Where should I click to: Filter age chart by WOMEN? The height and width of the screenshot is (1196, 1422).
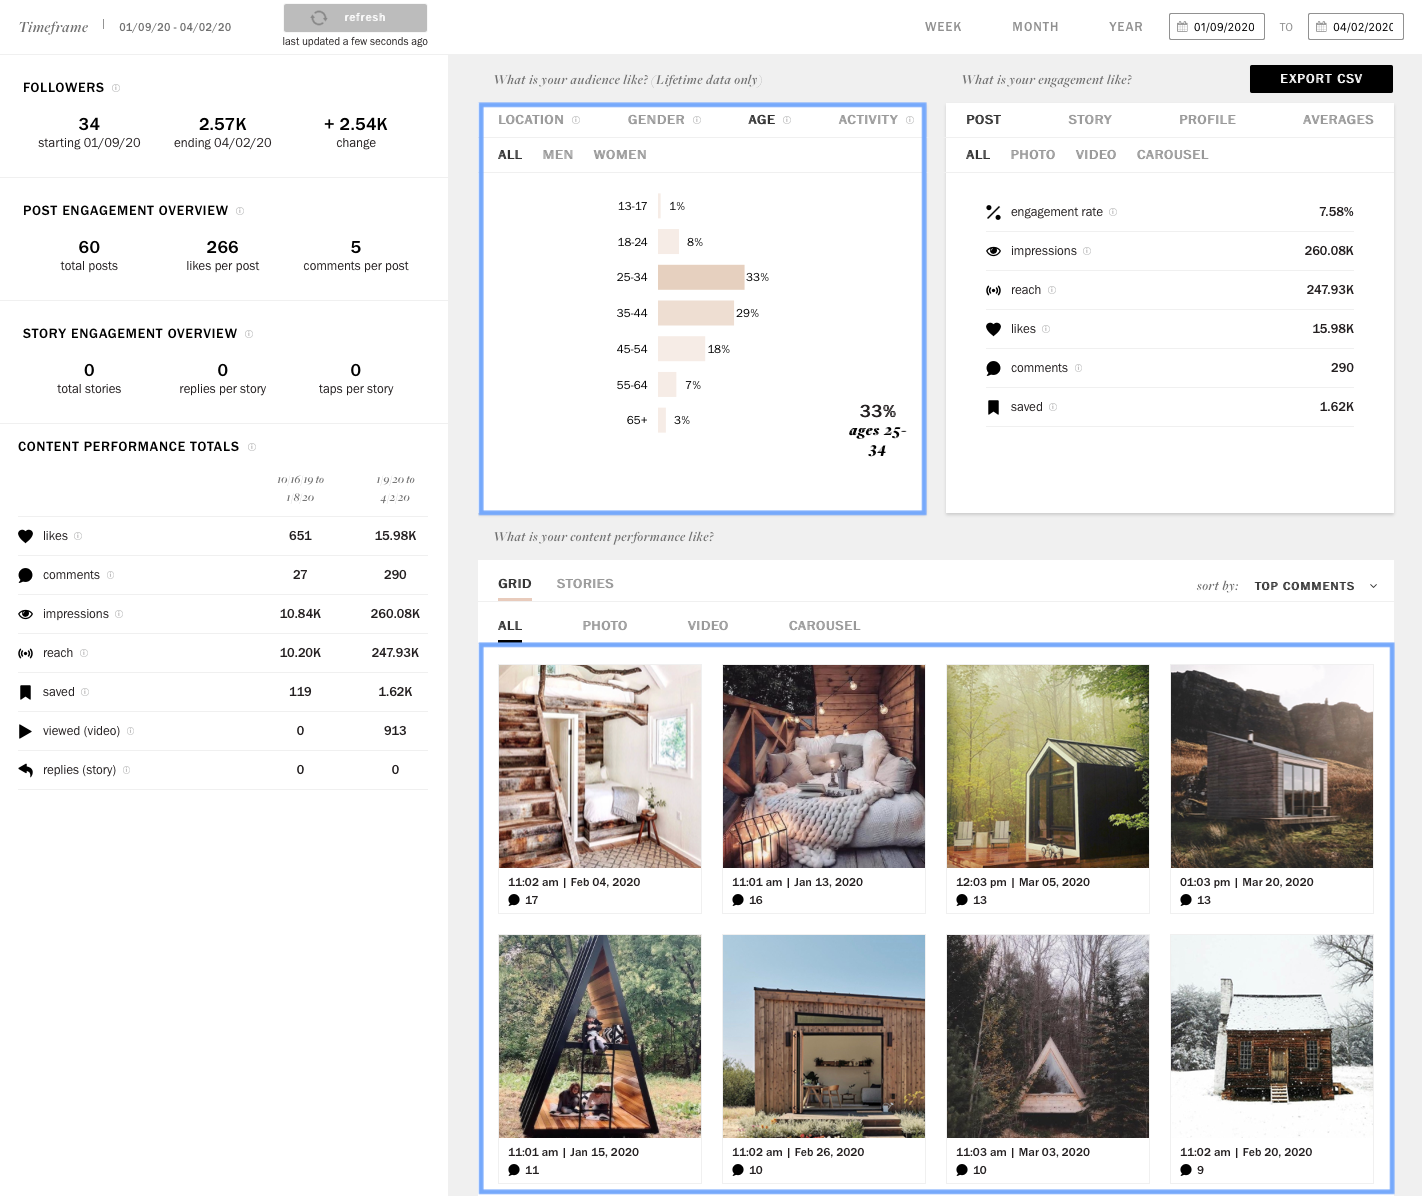(620, 155)
